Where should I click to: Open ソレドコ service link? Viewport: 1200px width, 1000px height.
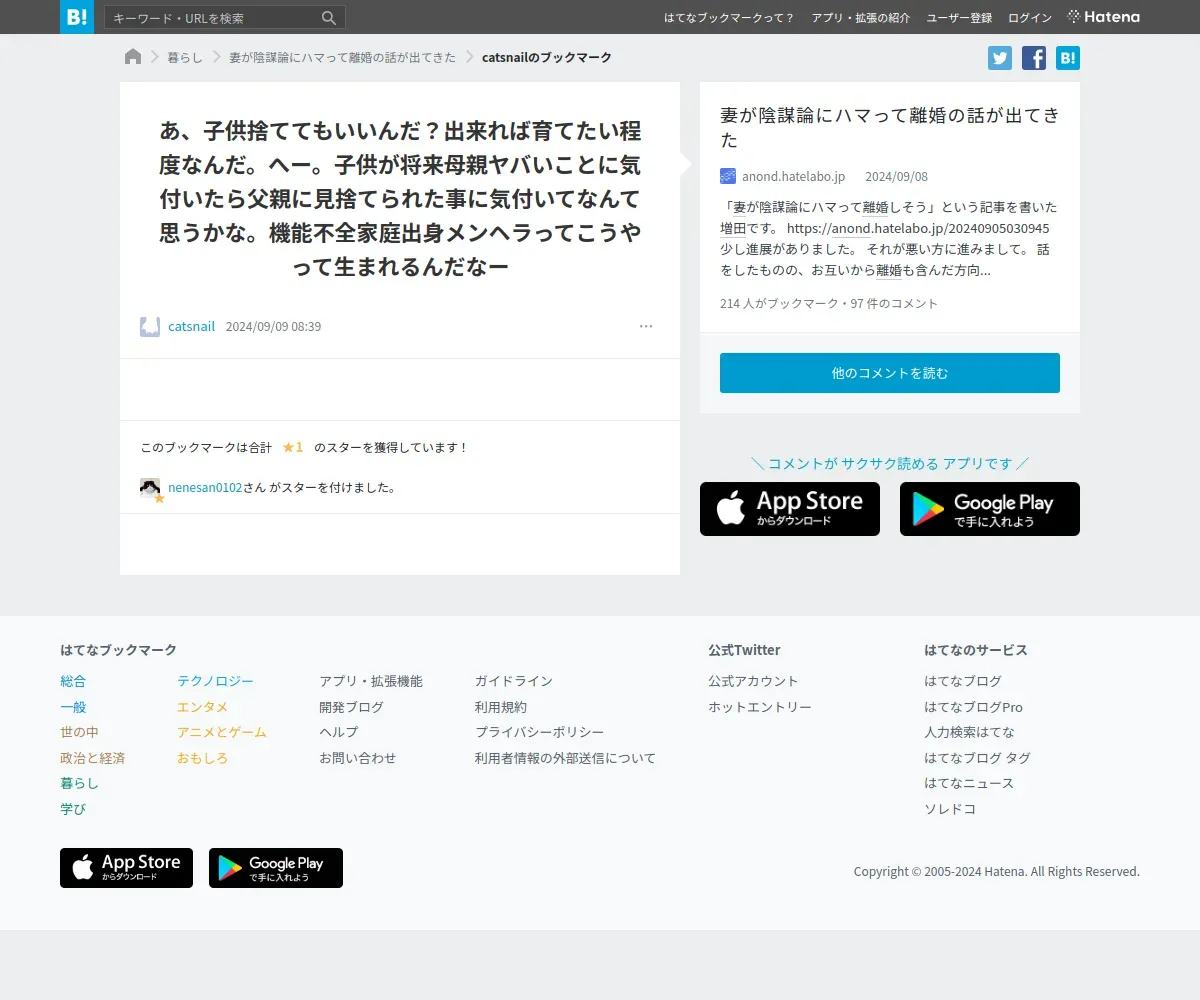point(950,809)
